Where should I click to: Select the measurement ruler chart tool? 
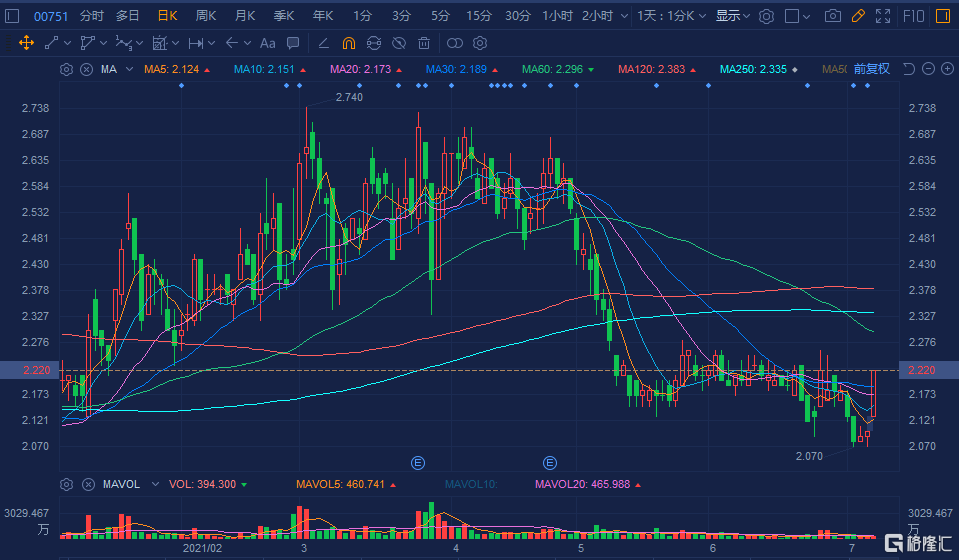pyautogui.click(x=160, y=43)
